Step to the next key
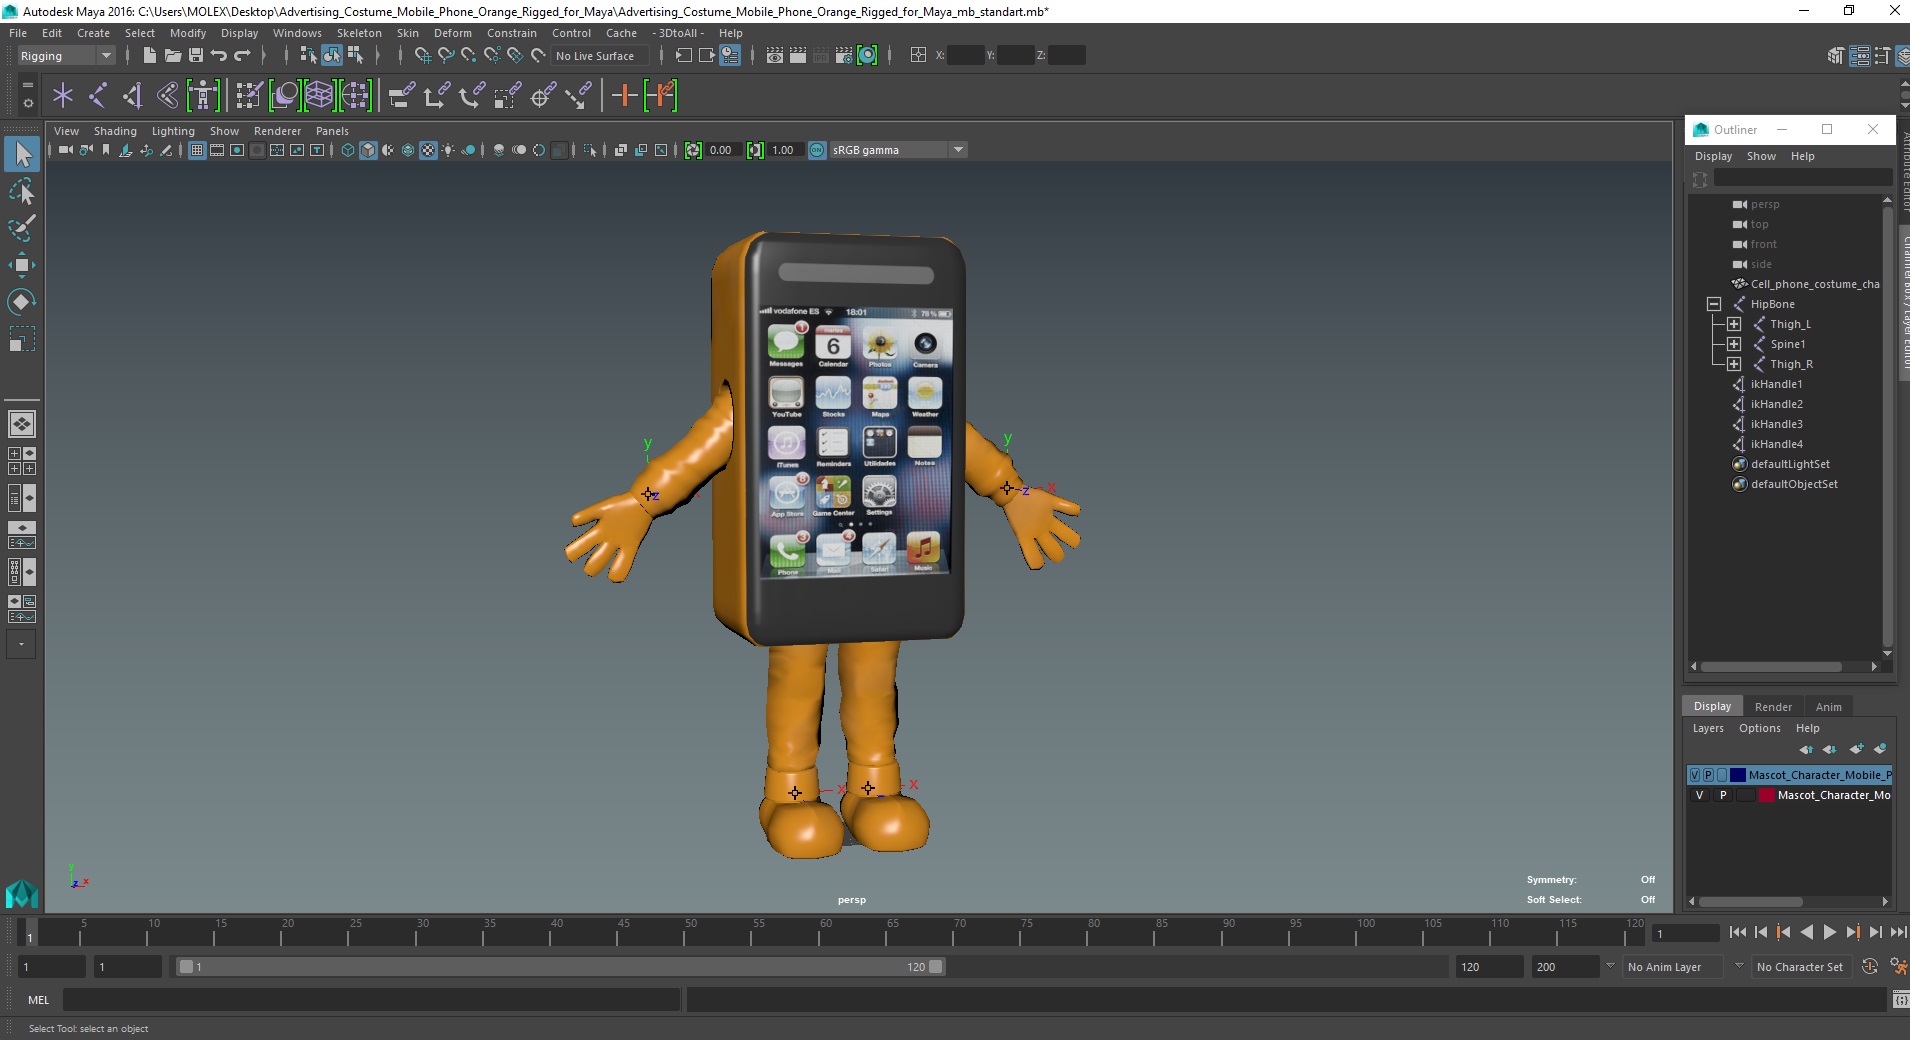 point(1852,932)
